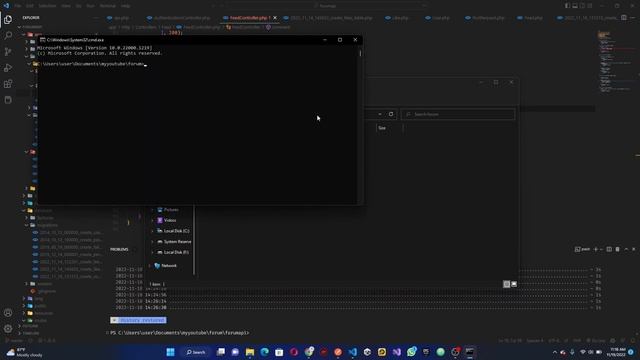
Task: Click the new terminal plus icon
Action: point(596,249)
